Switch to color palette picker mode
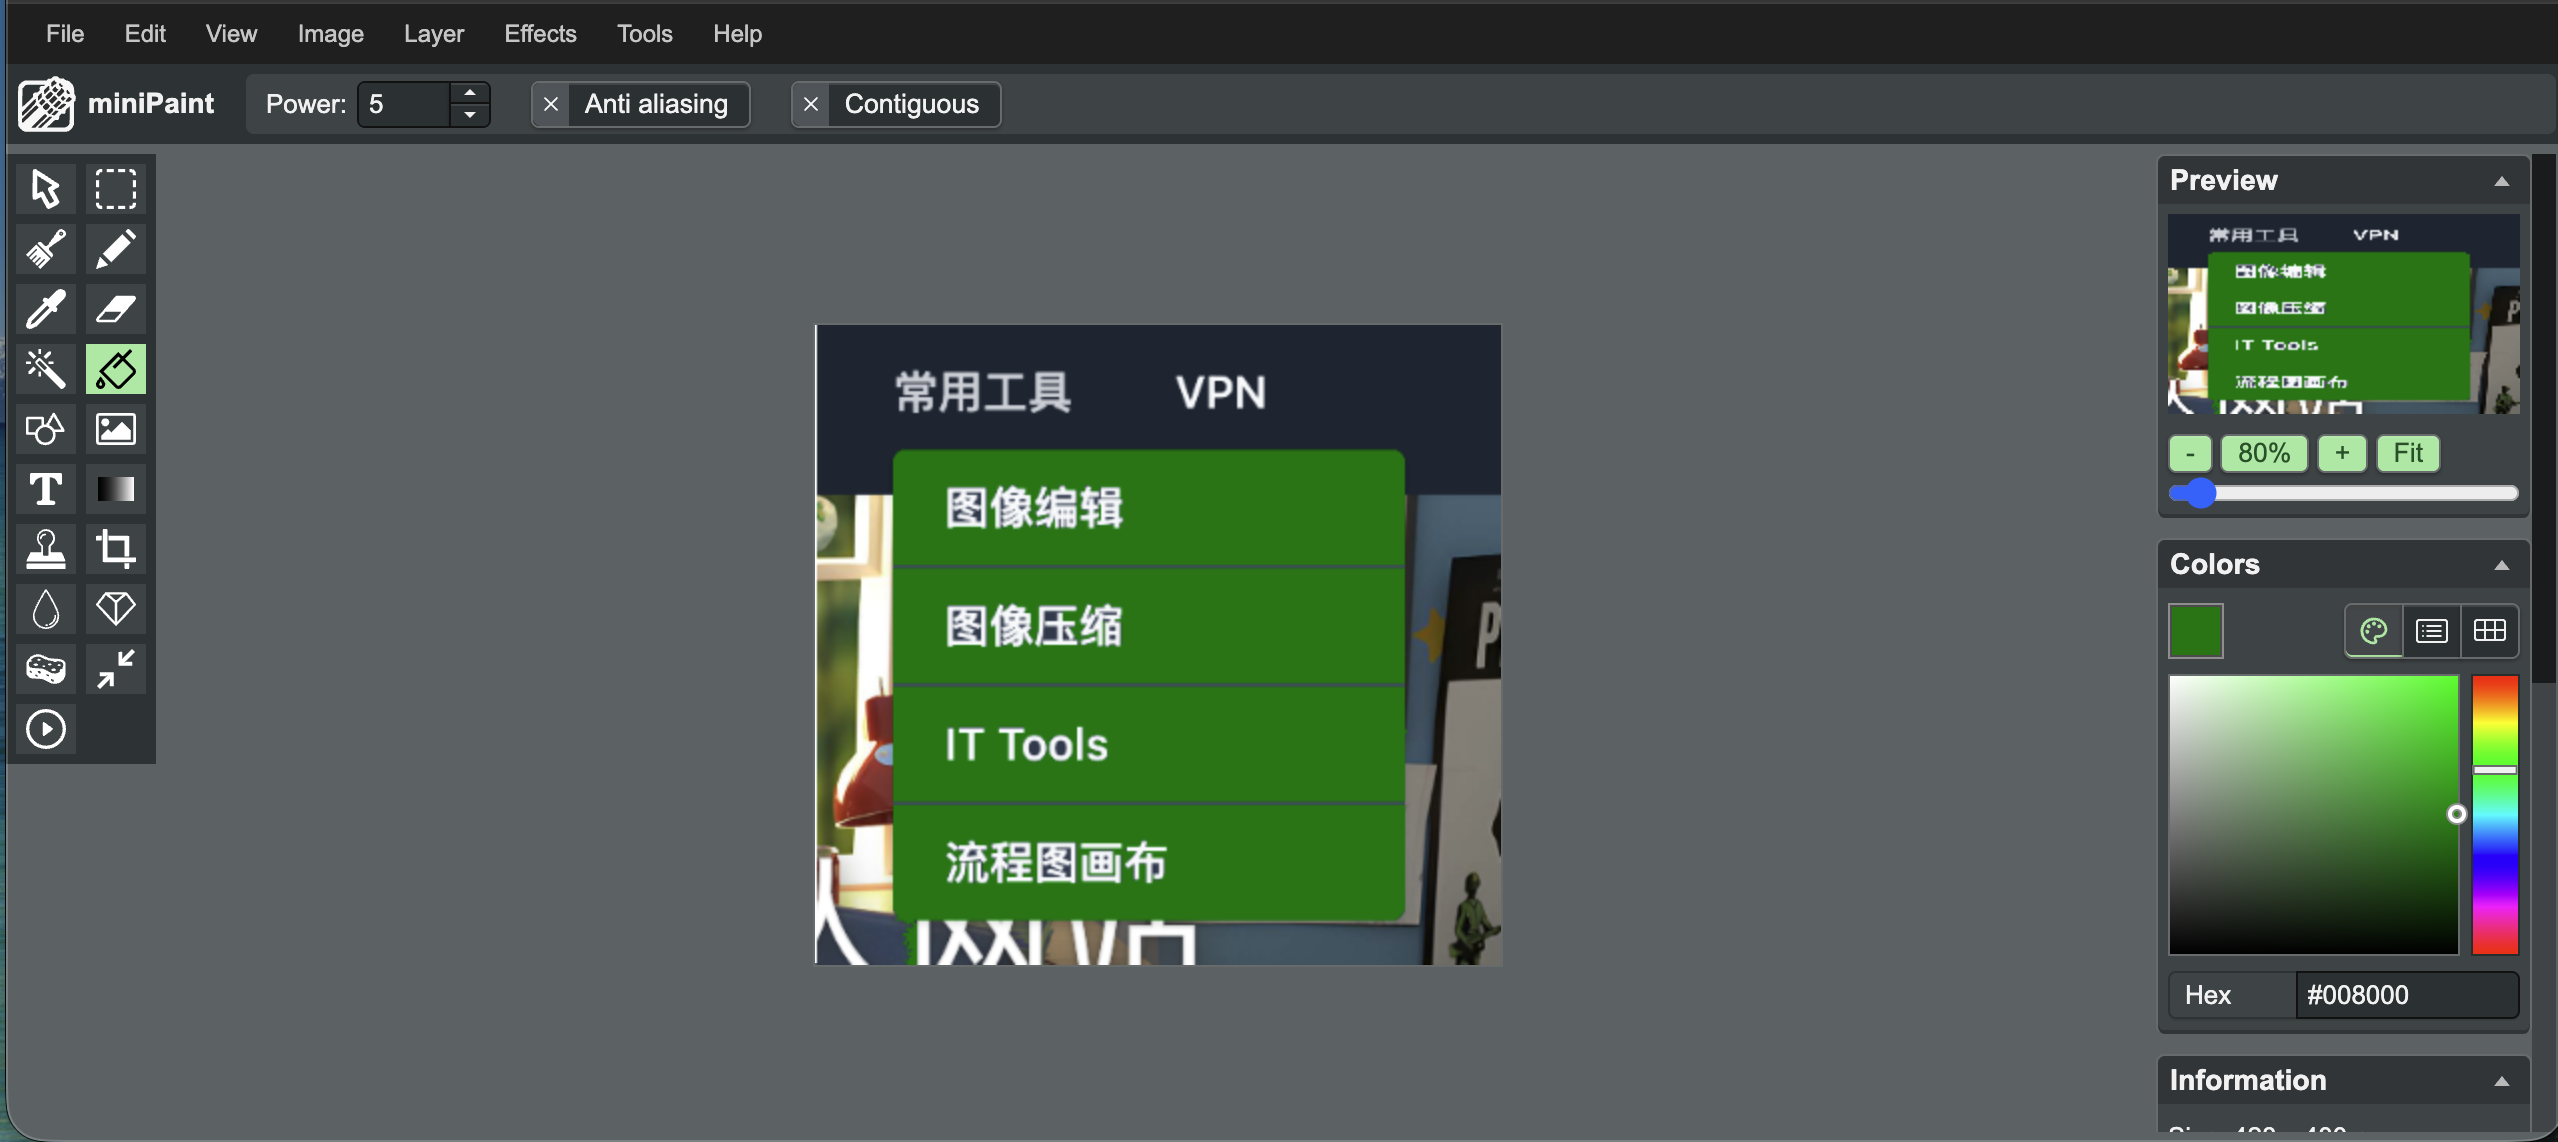The image size is (2558, 1142). [x=2373, y=631]
